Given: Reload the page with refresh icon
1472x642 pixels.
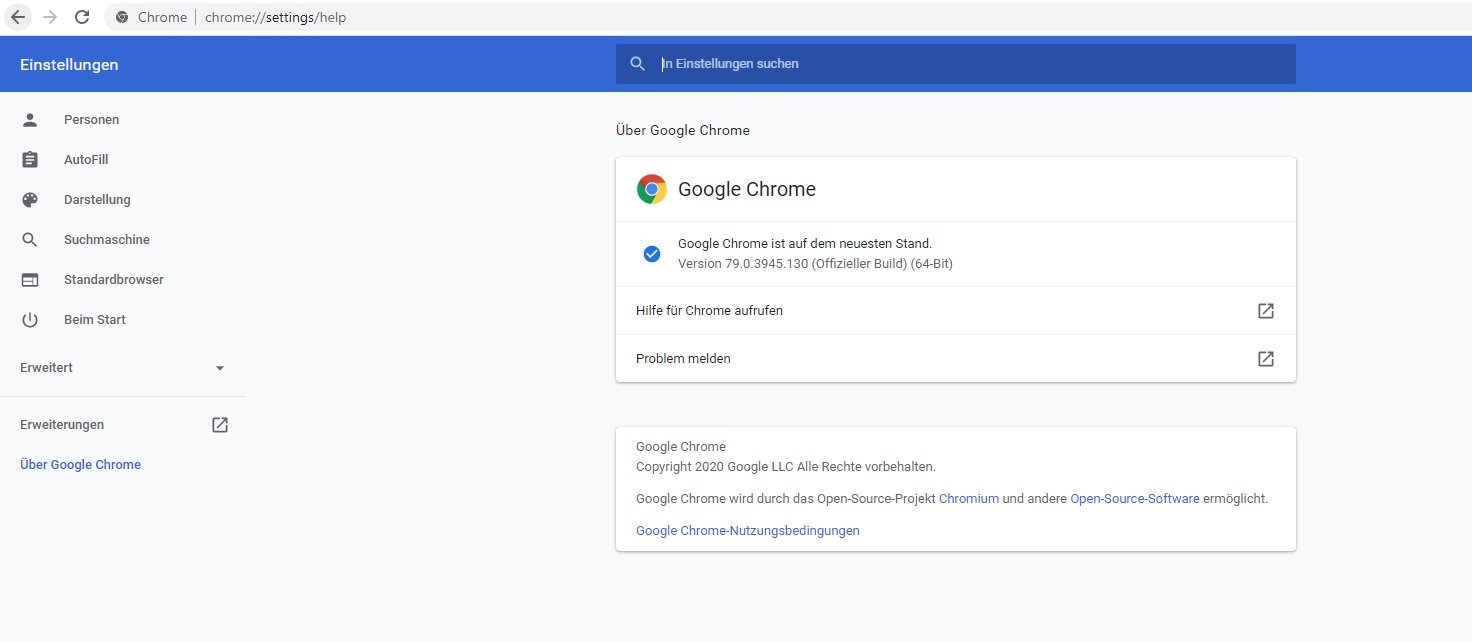Looking at the screenshot, I should pyautogui.click(x=82, y=17).
